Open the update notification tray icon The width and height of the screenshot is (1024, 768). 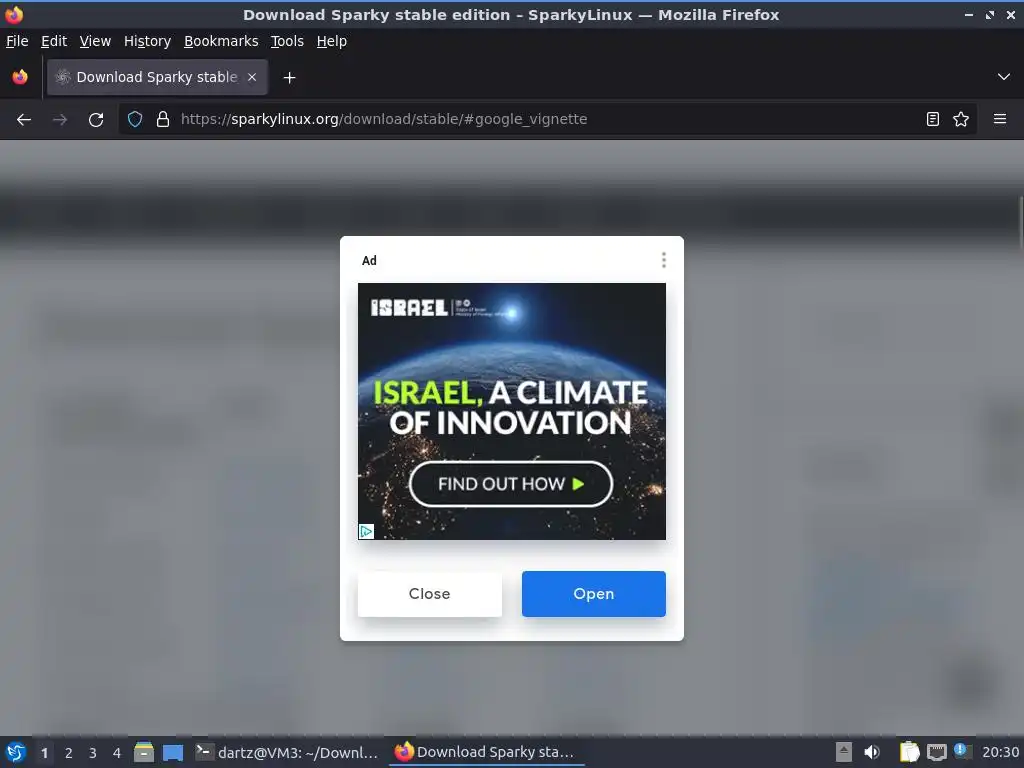click(x=962, y=751)
